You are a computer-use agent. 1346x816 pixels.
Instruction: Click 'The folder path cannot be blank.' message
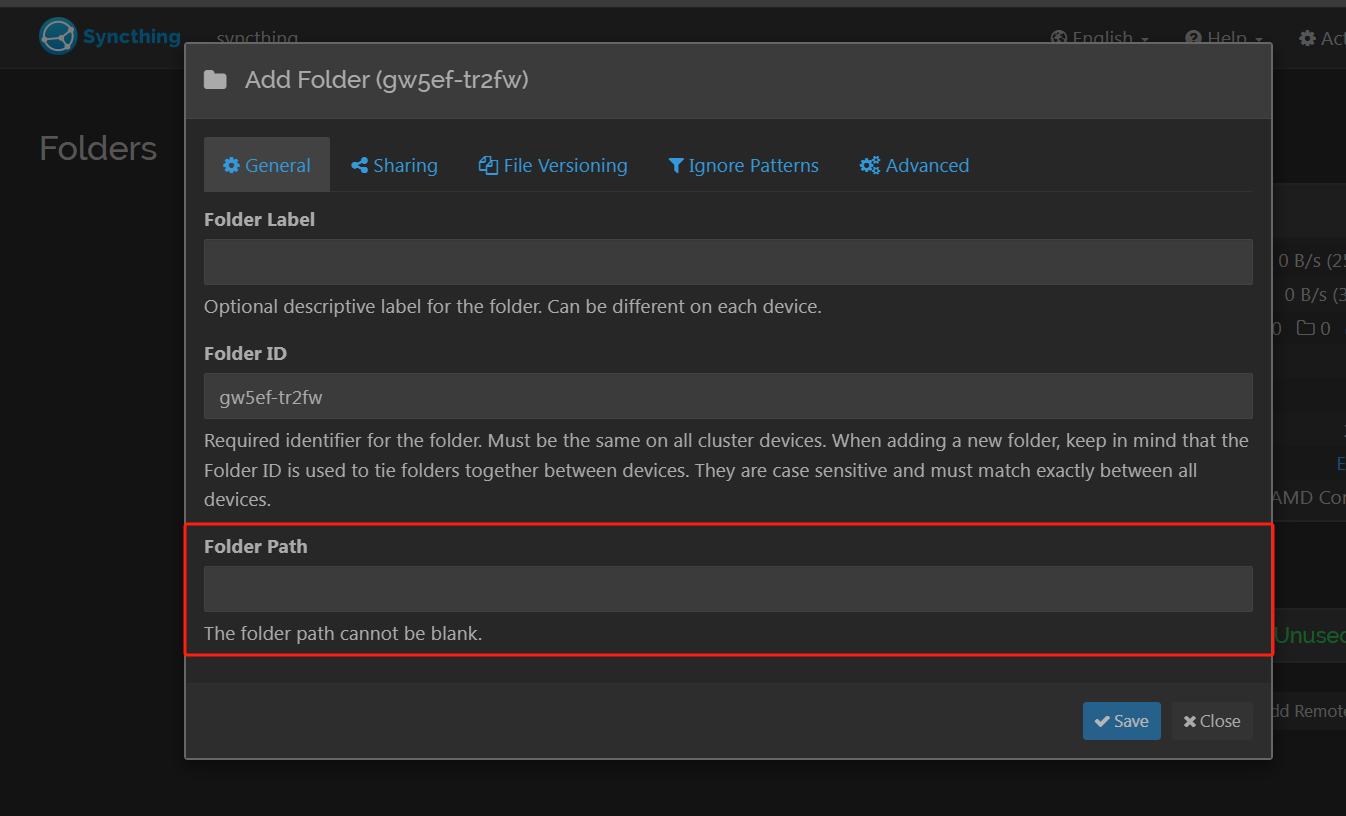[x=343, y=633]
